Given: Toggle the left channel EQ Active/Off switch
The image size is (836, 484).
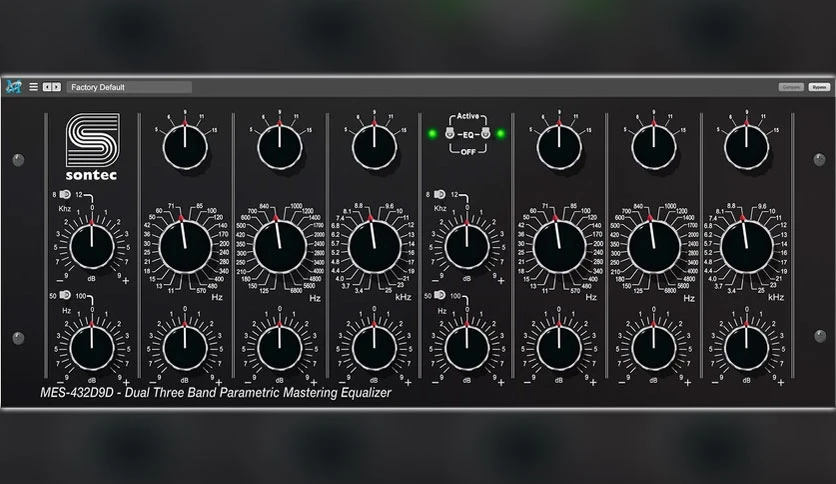Looking at the screenshot, I should pos(449,133).
